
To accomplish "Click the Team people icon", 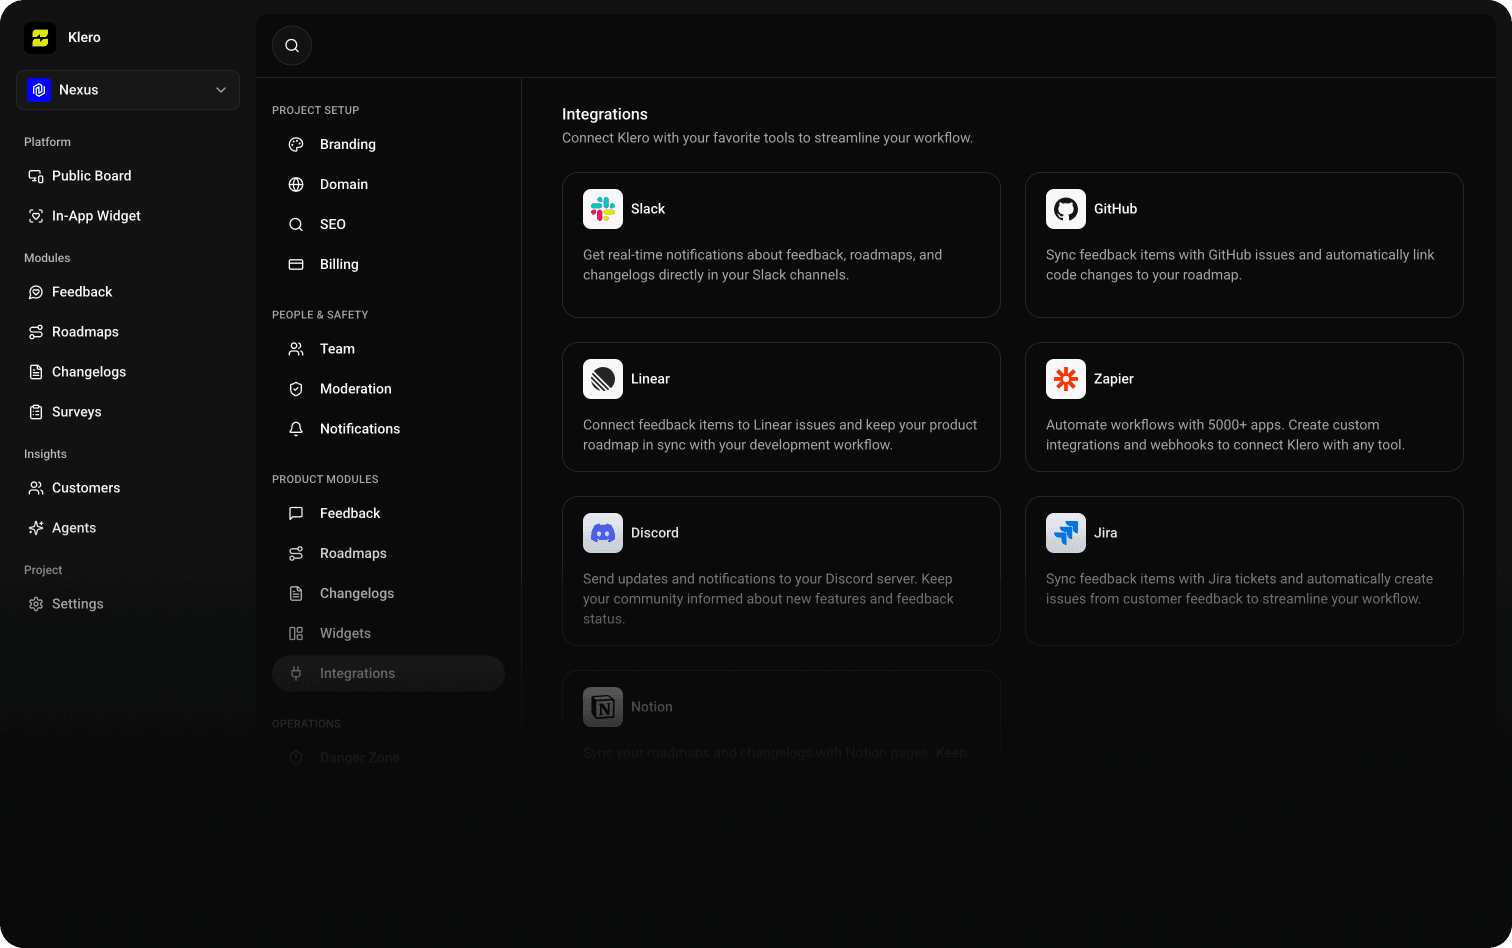I will pos(296,349).
